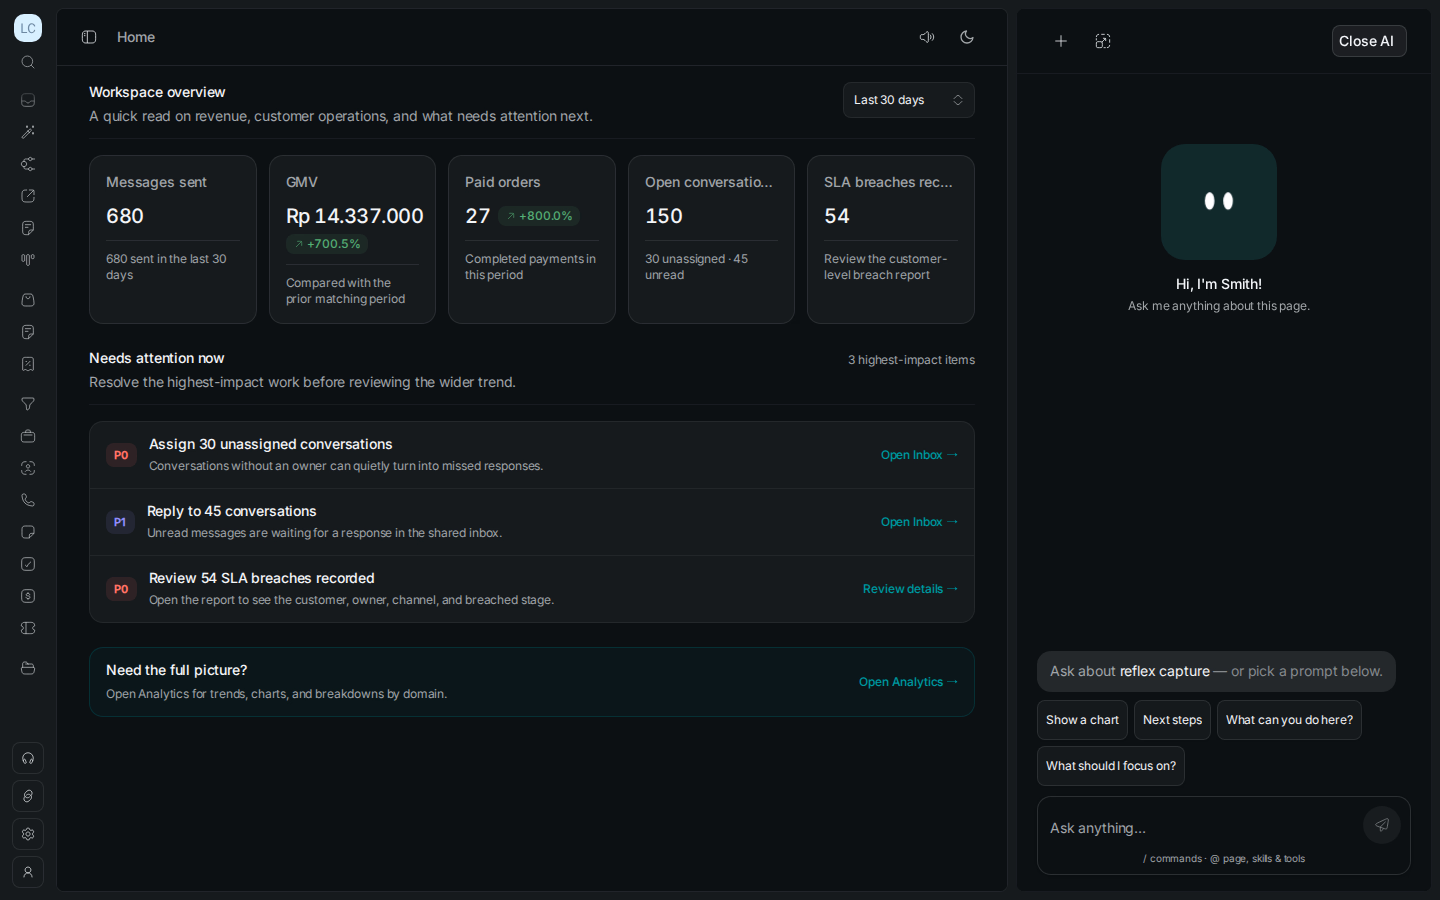Screen dimensions: 1440x900
Task: Click the Smith assistant avatar
Action: click(x=1219, y=202)
